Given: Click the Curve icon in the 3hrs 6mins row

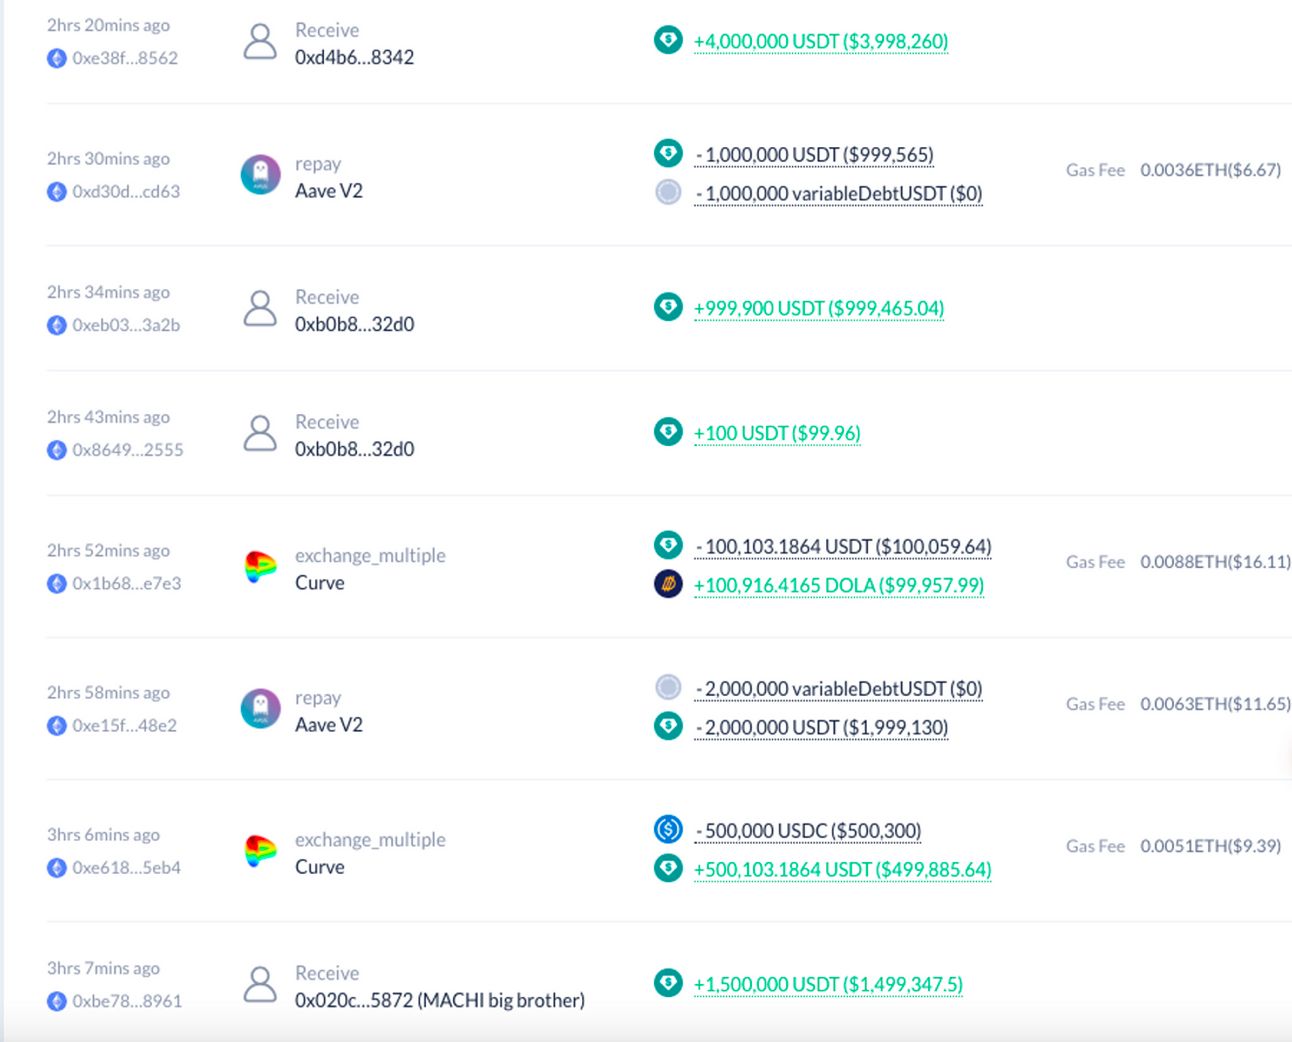Looking at the screenshot, I should pyautogui.click(x=260, y=851).
